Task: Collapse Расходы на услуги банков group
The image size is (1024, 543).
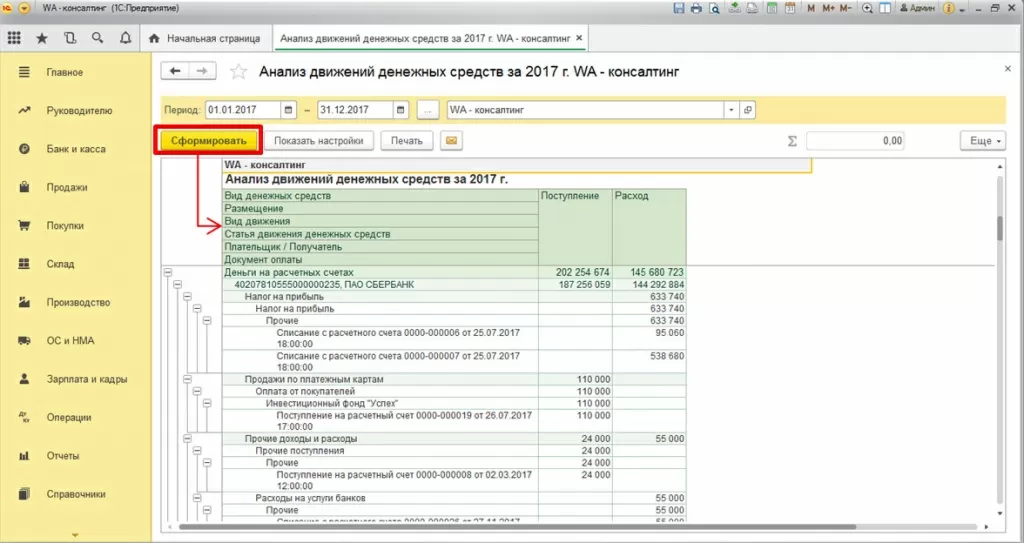Action: tap(197, 498)
